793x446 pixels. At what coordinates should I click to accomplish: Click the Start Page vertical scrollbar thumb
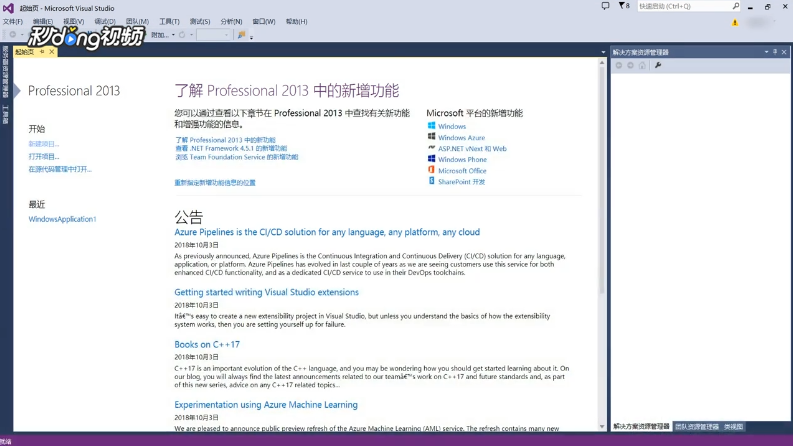(x=602, y=182)
